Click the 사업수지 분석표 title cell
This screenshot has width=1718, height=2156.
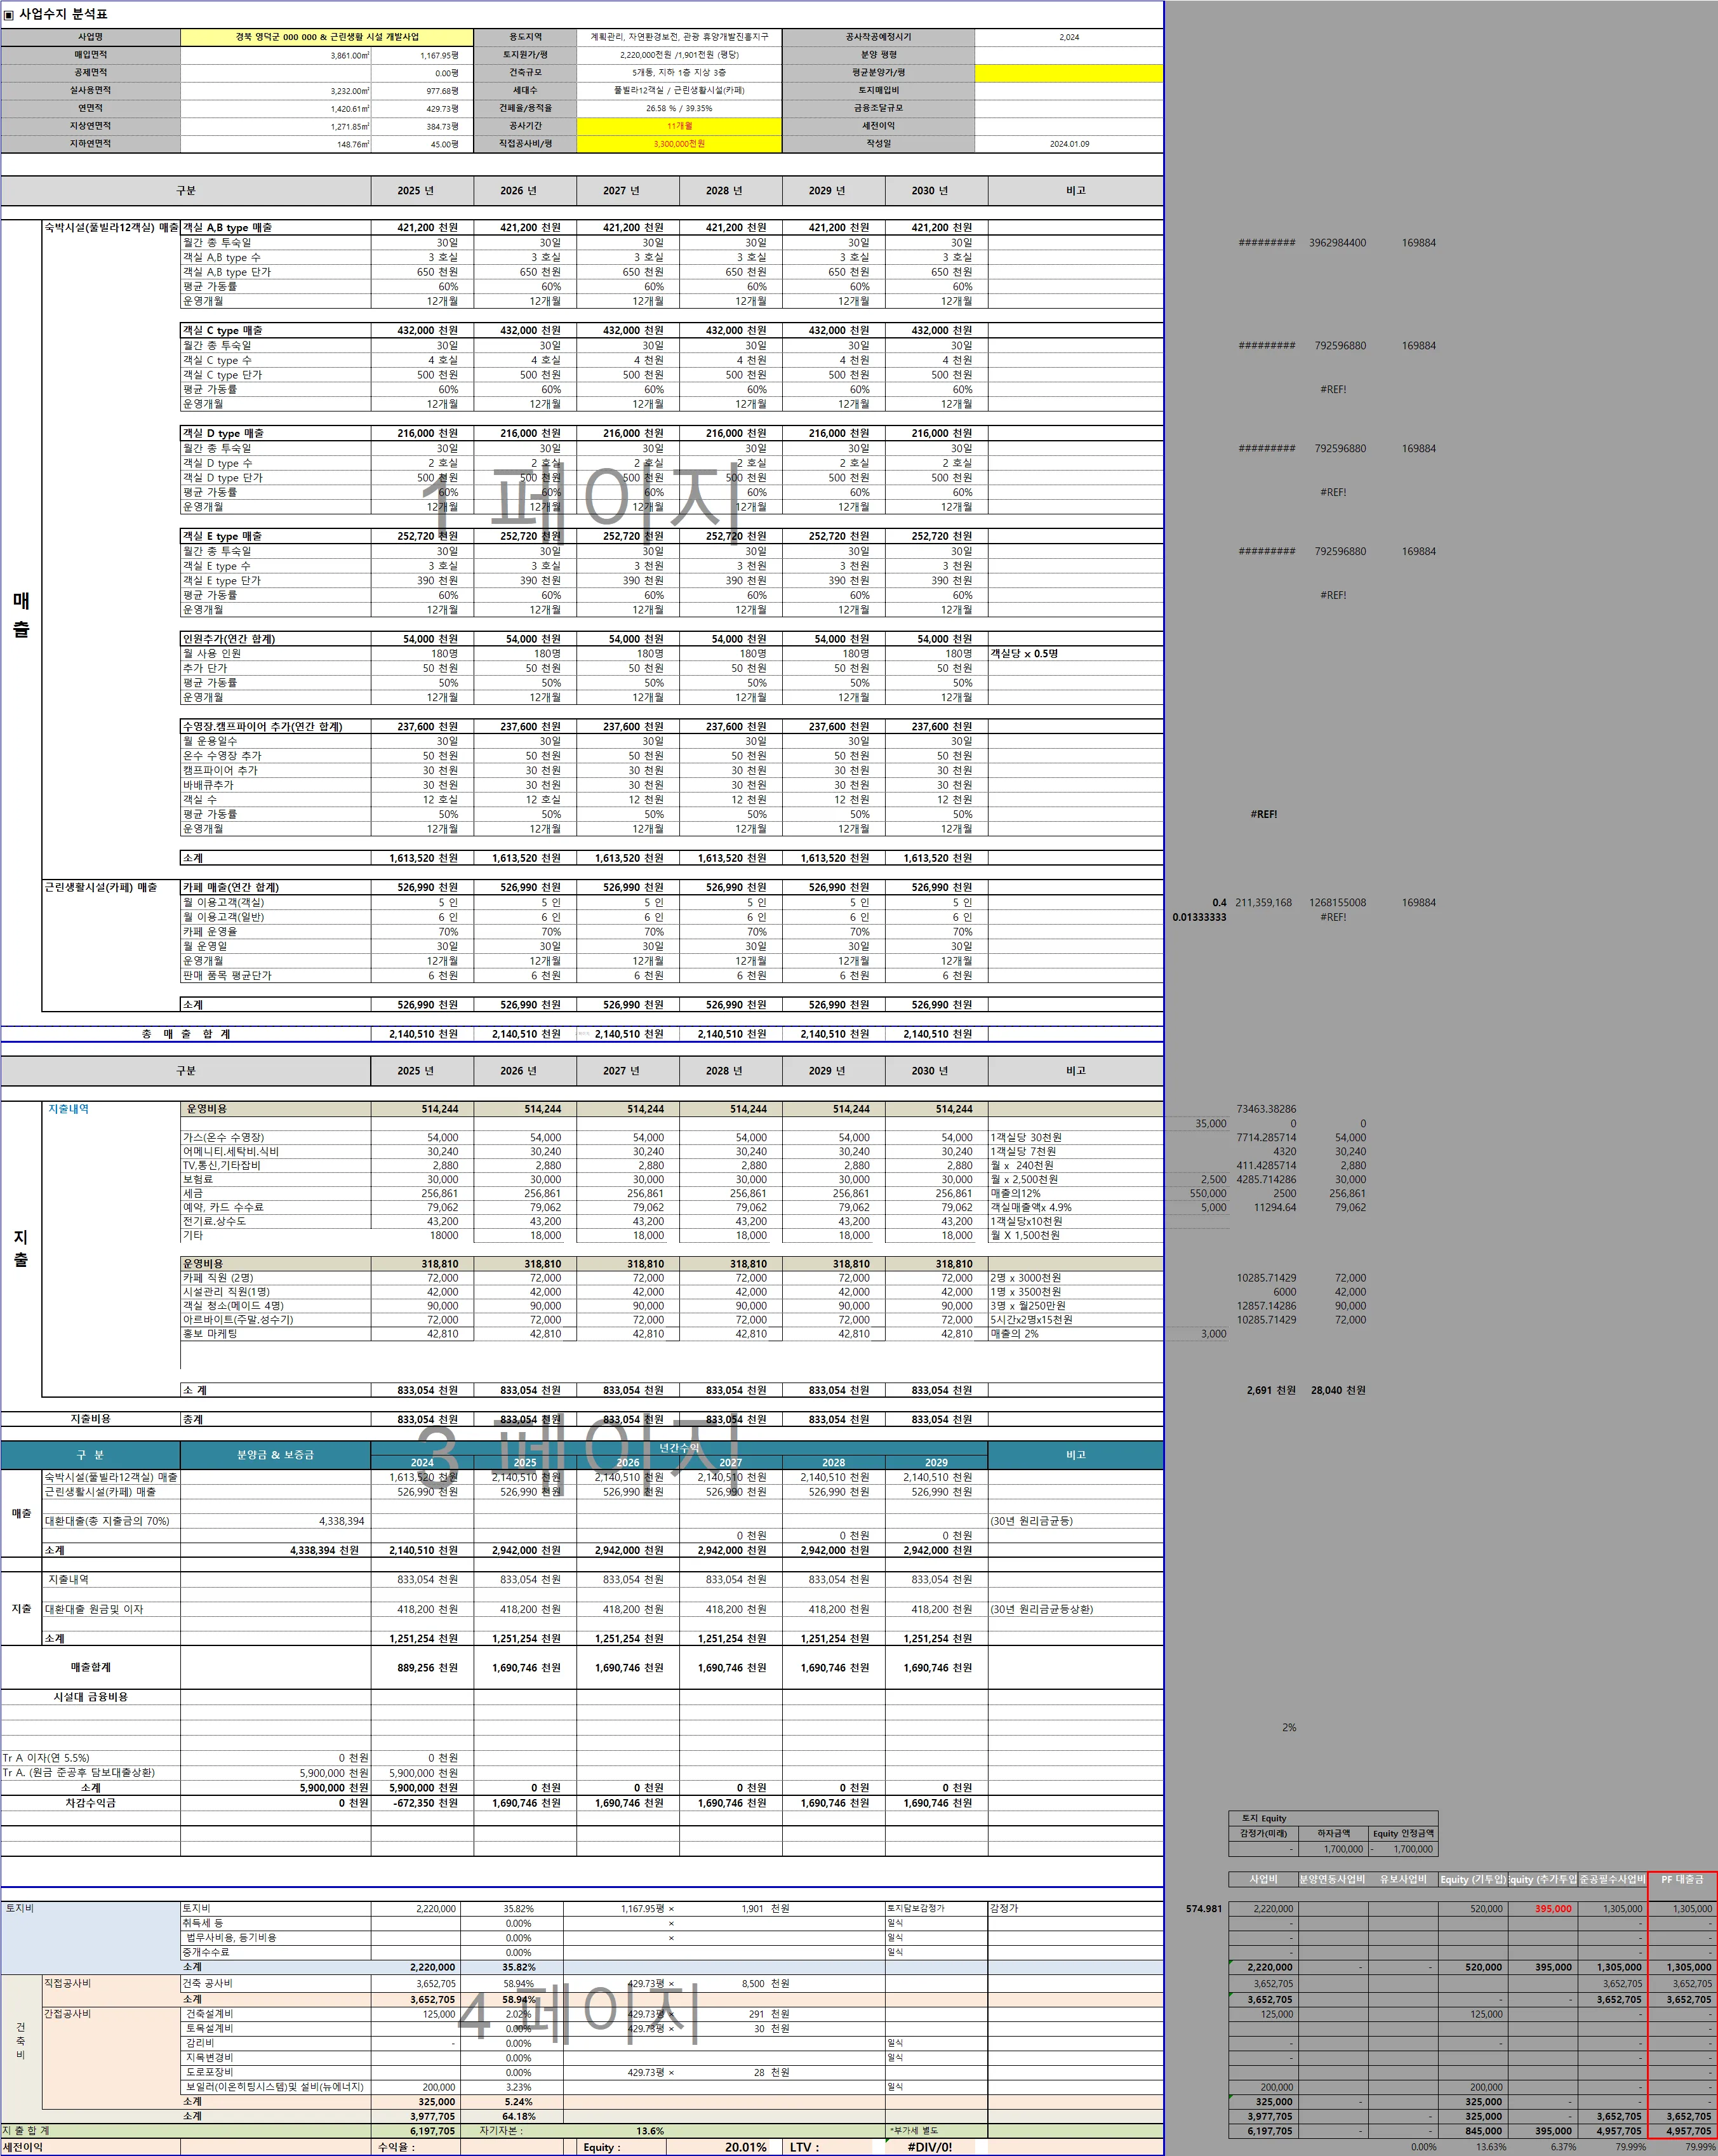click(62, 14)
